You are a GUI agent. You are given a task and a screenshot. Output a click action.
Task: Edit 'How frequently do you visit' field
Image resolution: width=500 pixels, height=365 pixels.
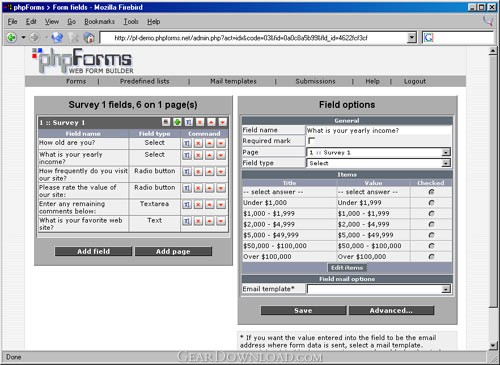[x=187, y=172]
